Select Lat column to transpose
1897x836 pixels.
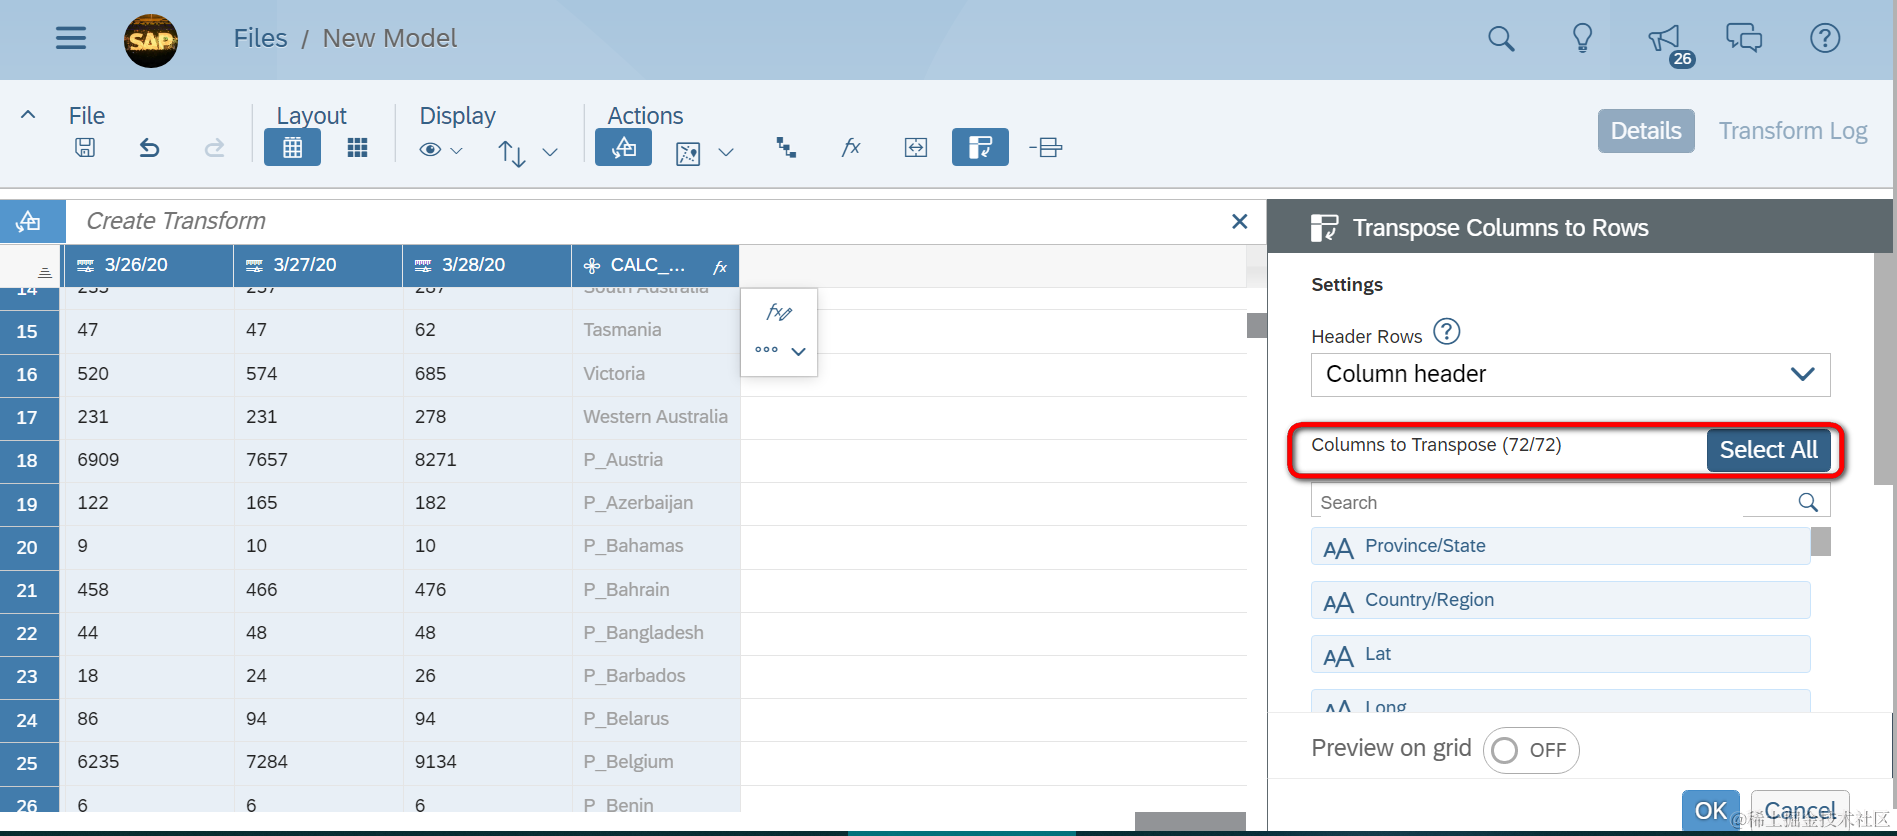tap(1560, 654)
